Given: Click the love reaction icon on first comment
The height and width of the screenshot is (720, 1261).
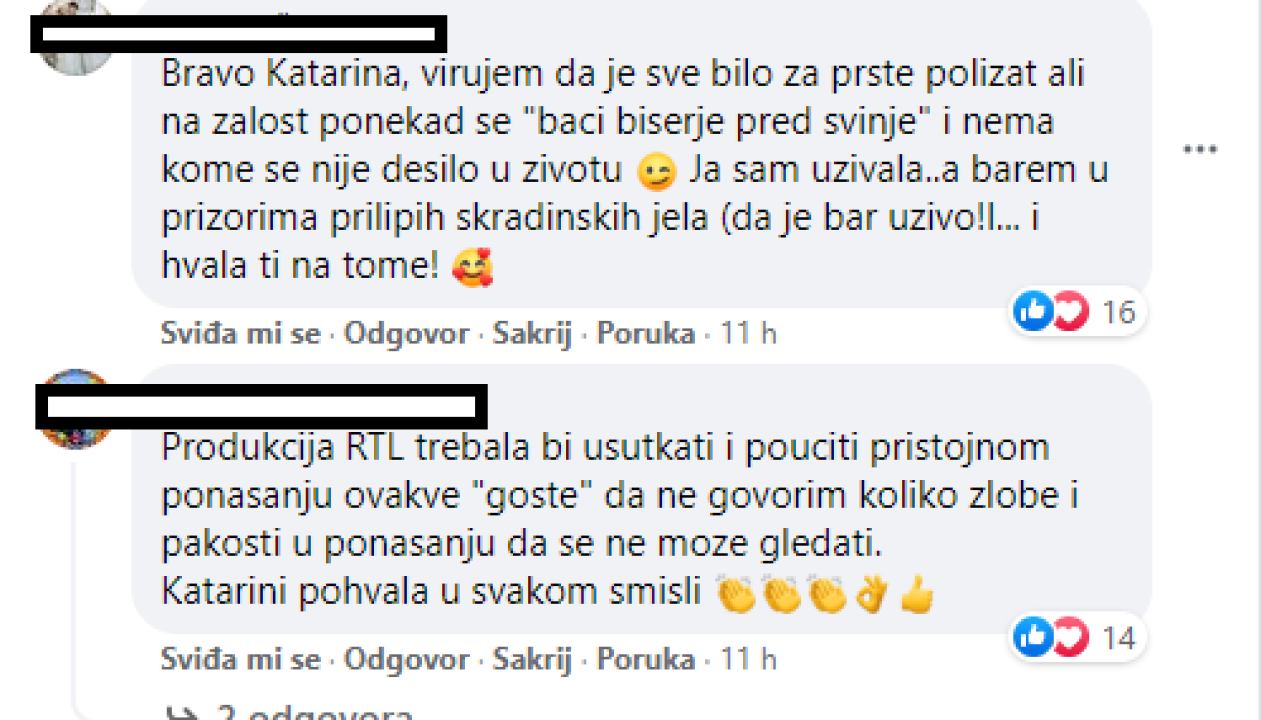Looking at the screenshot, I should click(1069, 311).
